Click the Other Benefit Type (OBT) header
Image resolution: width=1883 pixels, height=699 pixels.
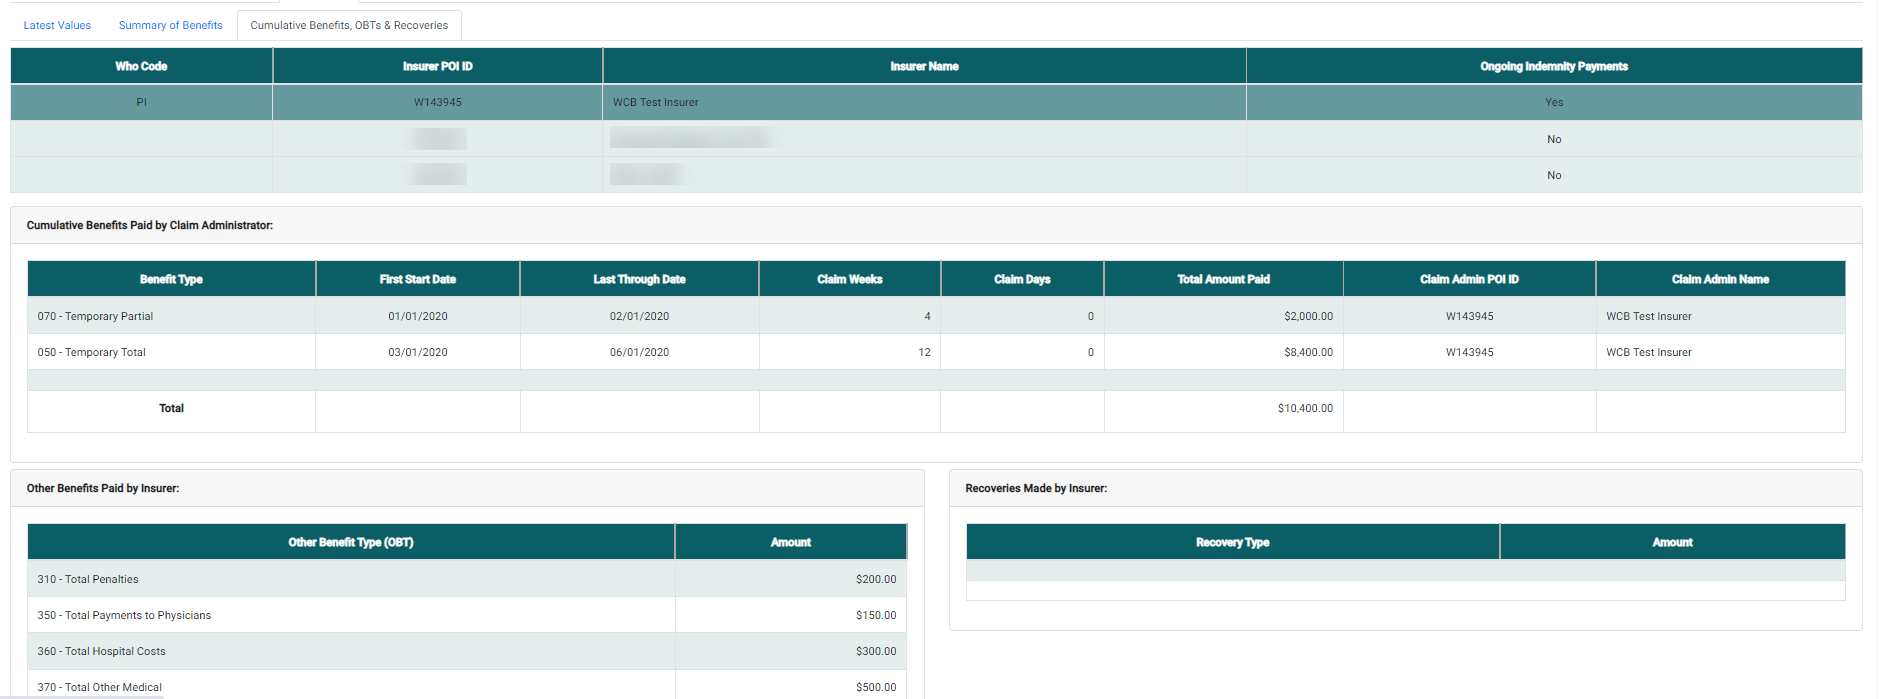(350, 542)
